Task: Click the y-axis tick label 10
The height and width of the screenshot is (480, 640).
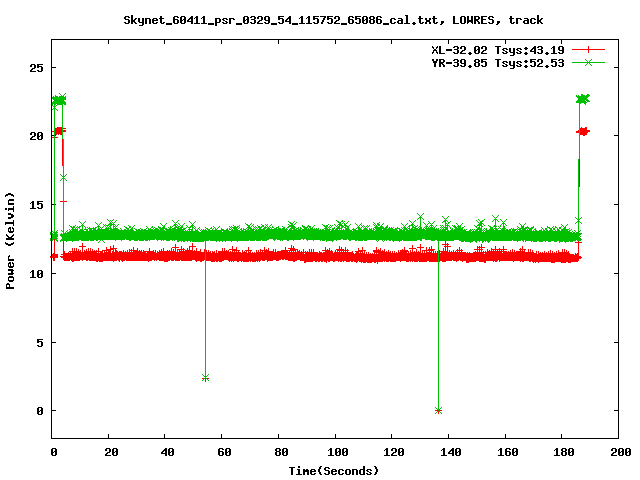Action: (x=36, y=273)
